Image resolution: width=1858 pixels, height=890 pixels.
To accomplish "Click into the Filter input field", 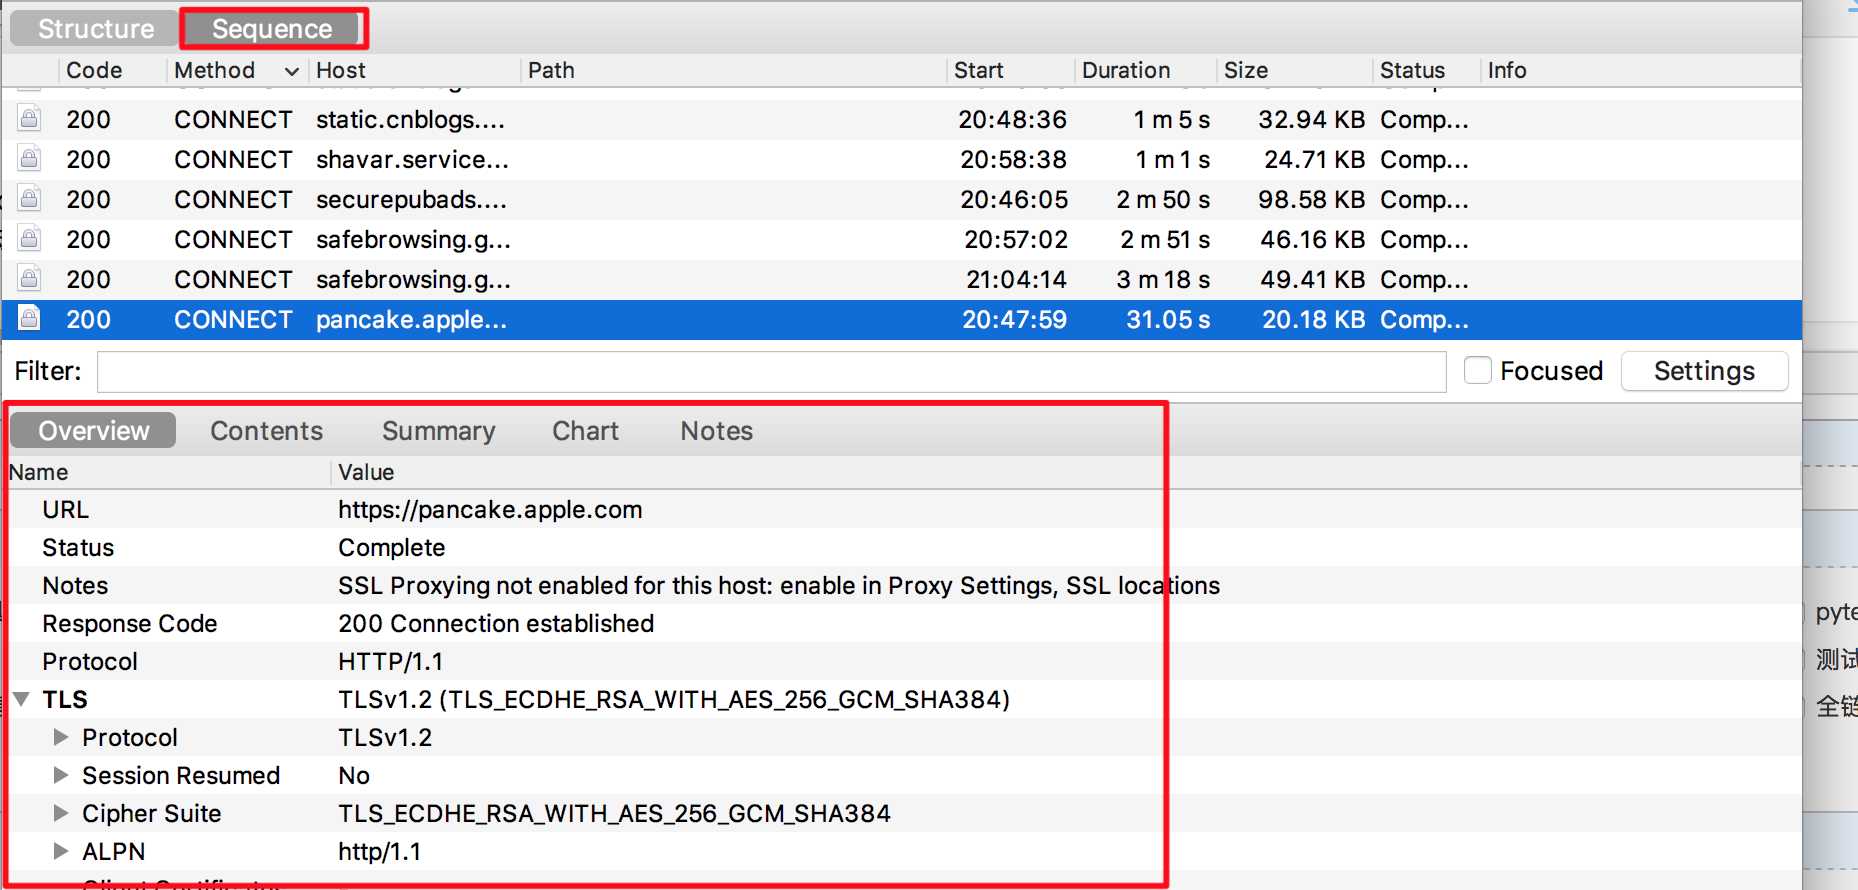I will [x=771, y=371].
